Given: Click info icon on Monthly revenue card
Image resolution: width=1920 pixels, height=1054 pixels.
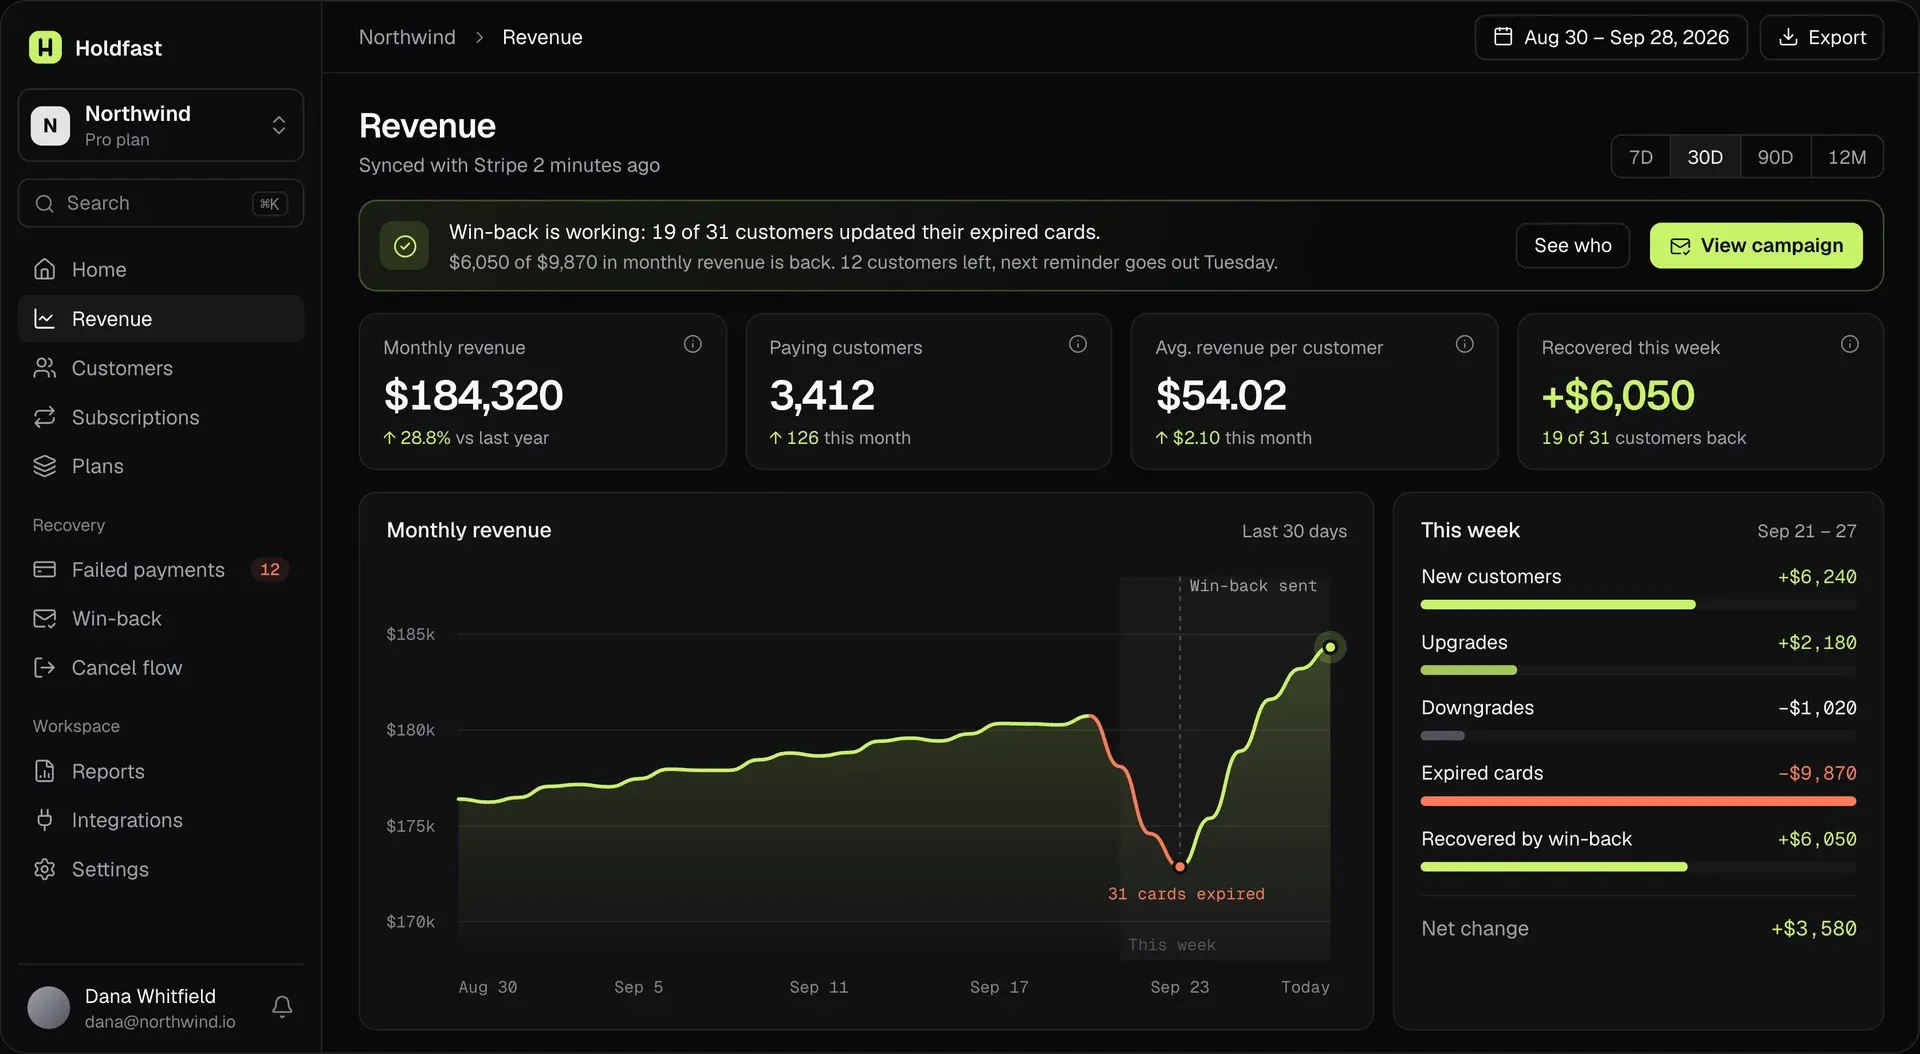Looking at the screenshot, I should (x=692, y=344).
